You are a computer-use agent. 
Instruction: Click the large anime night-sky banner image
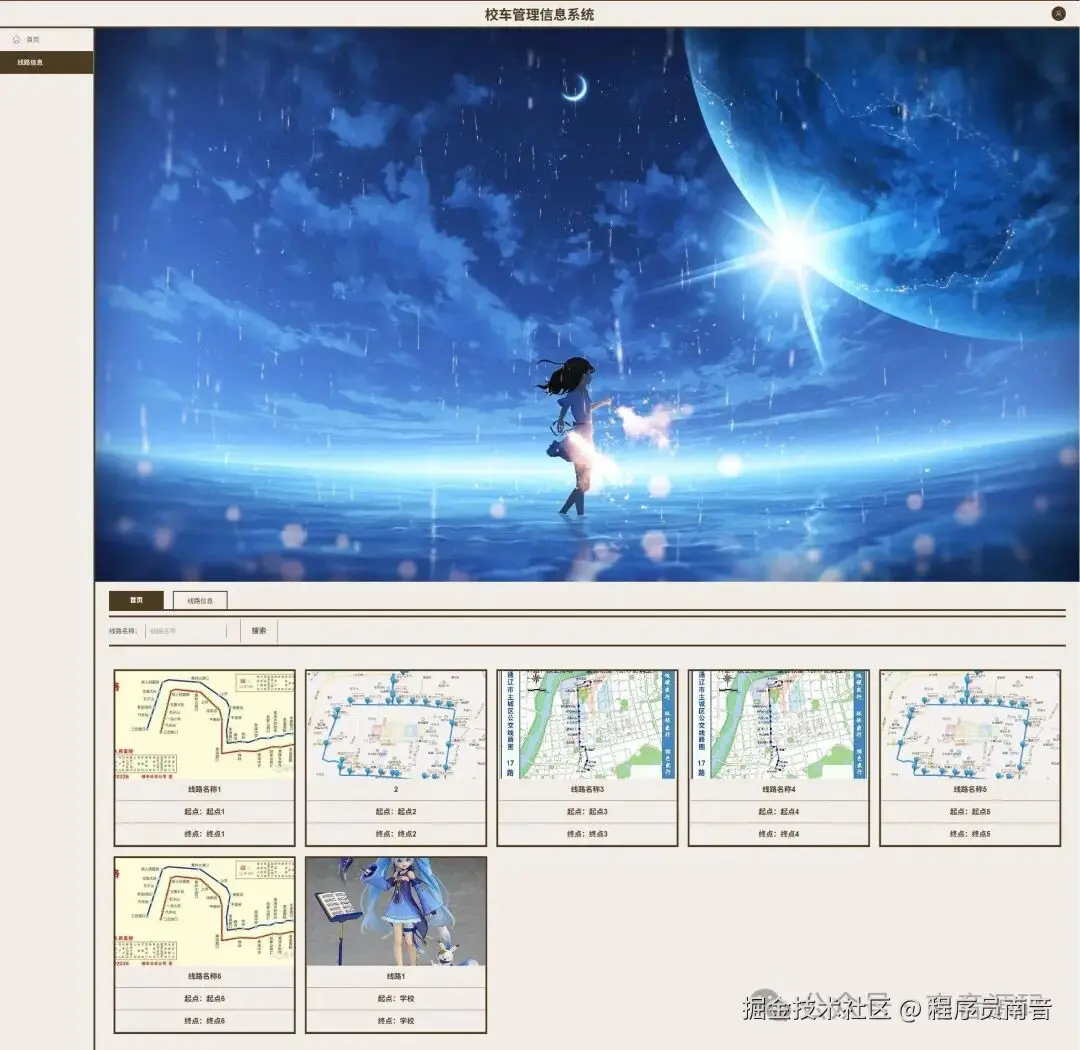pyautogui.click(x=587, y=304)
